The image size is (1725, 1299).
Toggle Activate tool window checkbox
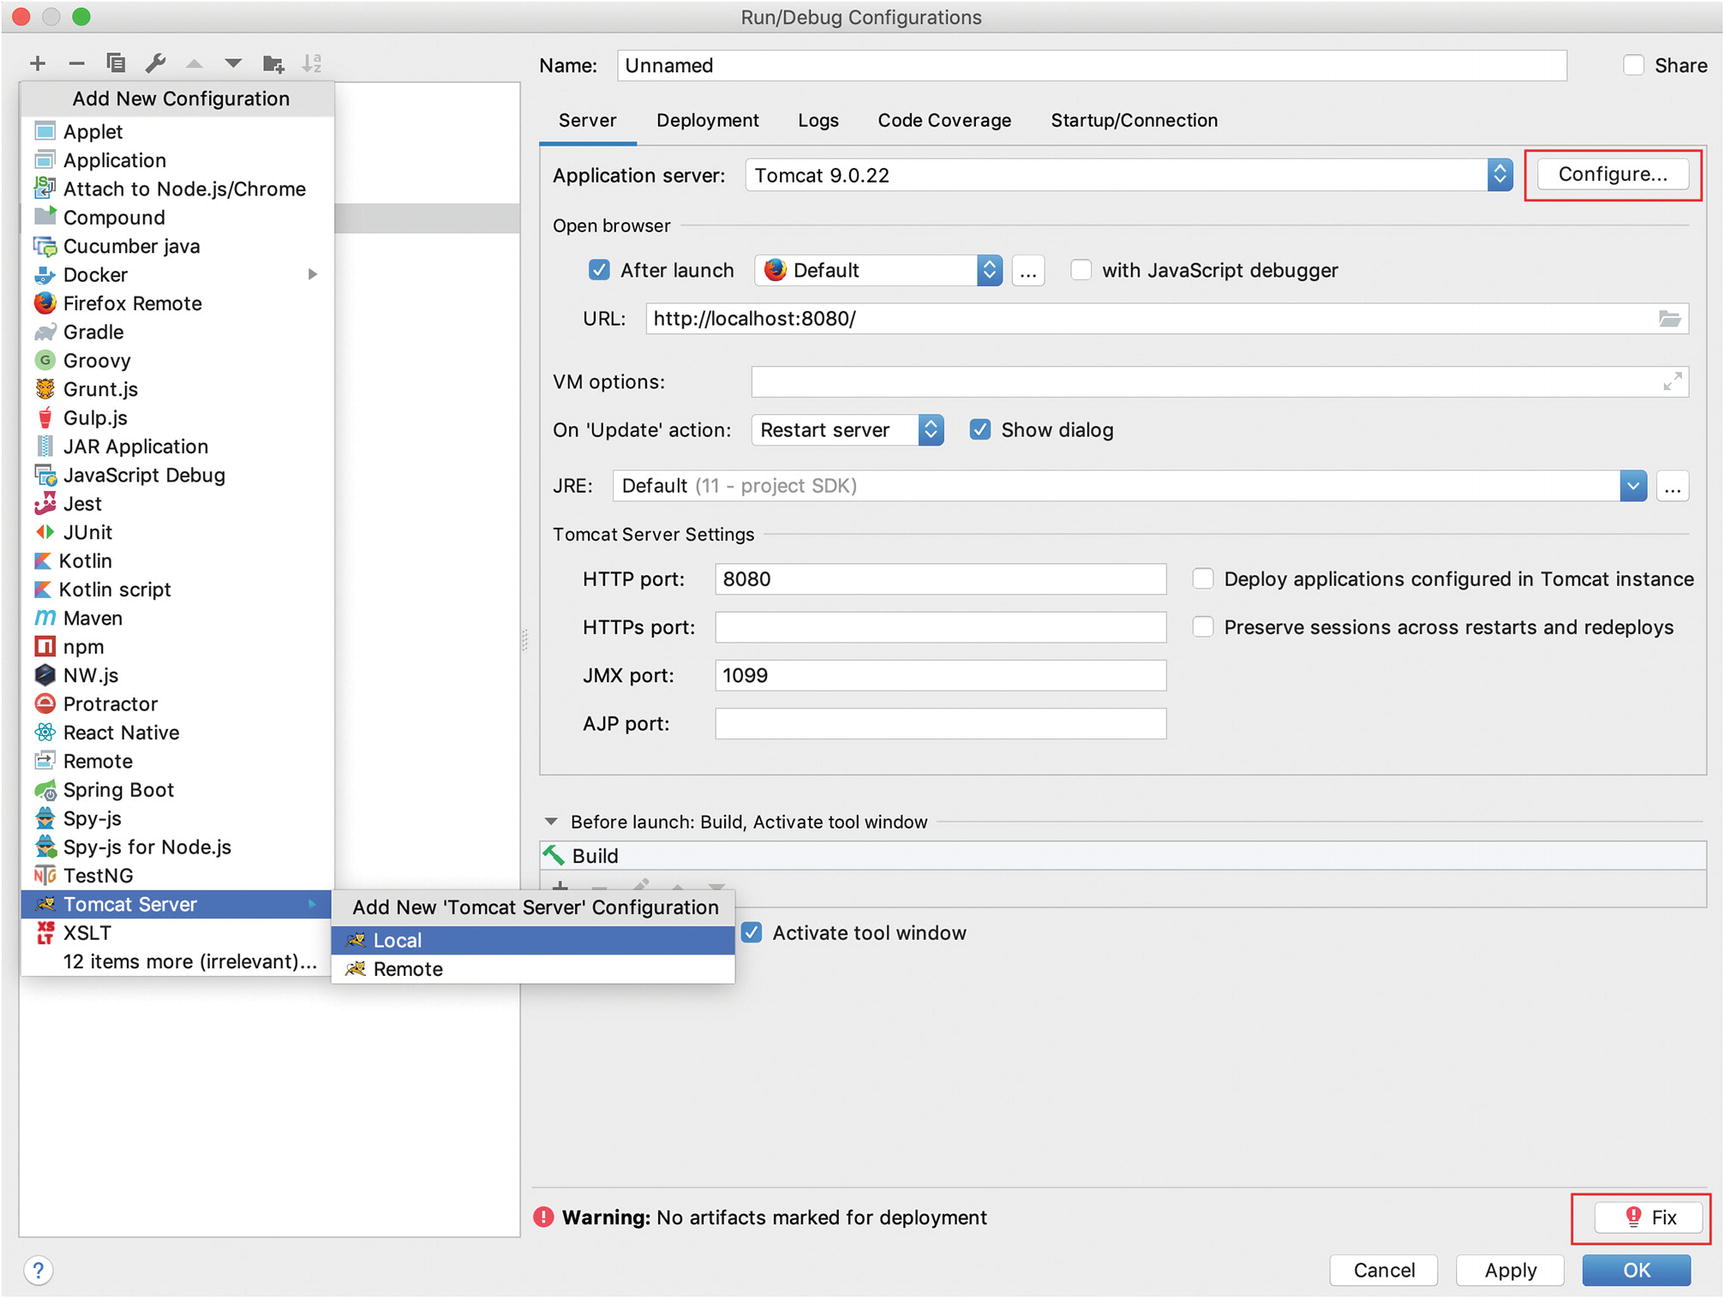pos(752,933)
